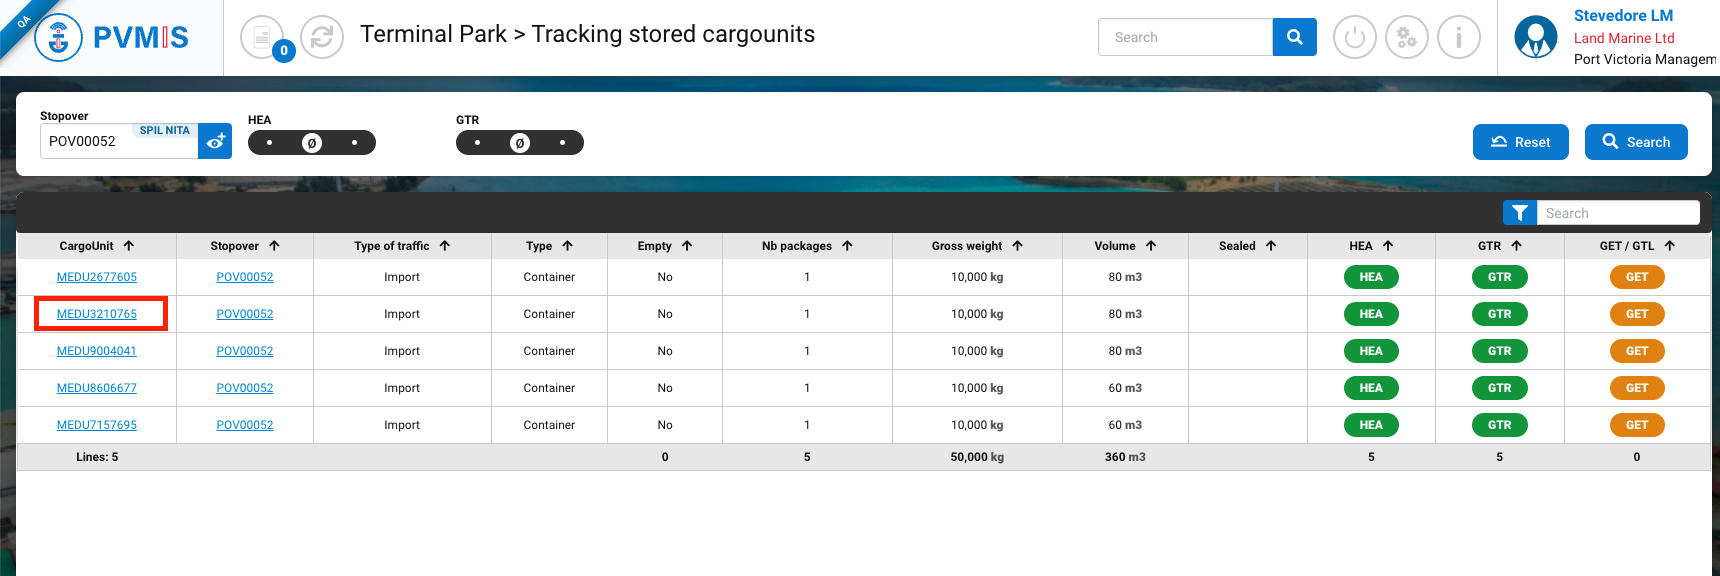Click the eye-plus button beside Stopover field
Image resolution: width=1720 pixels, height=576 pixels.
pos(215,142)
